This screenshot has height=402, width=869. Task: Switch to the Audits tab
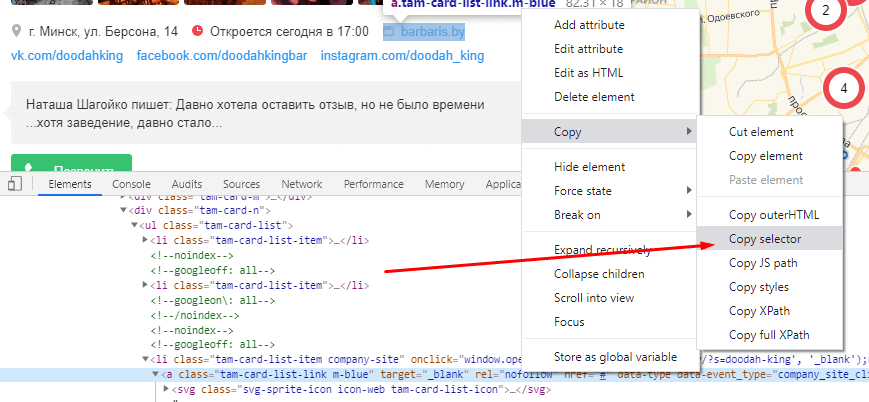point(187,184)
